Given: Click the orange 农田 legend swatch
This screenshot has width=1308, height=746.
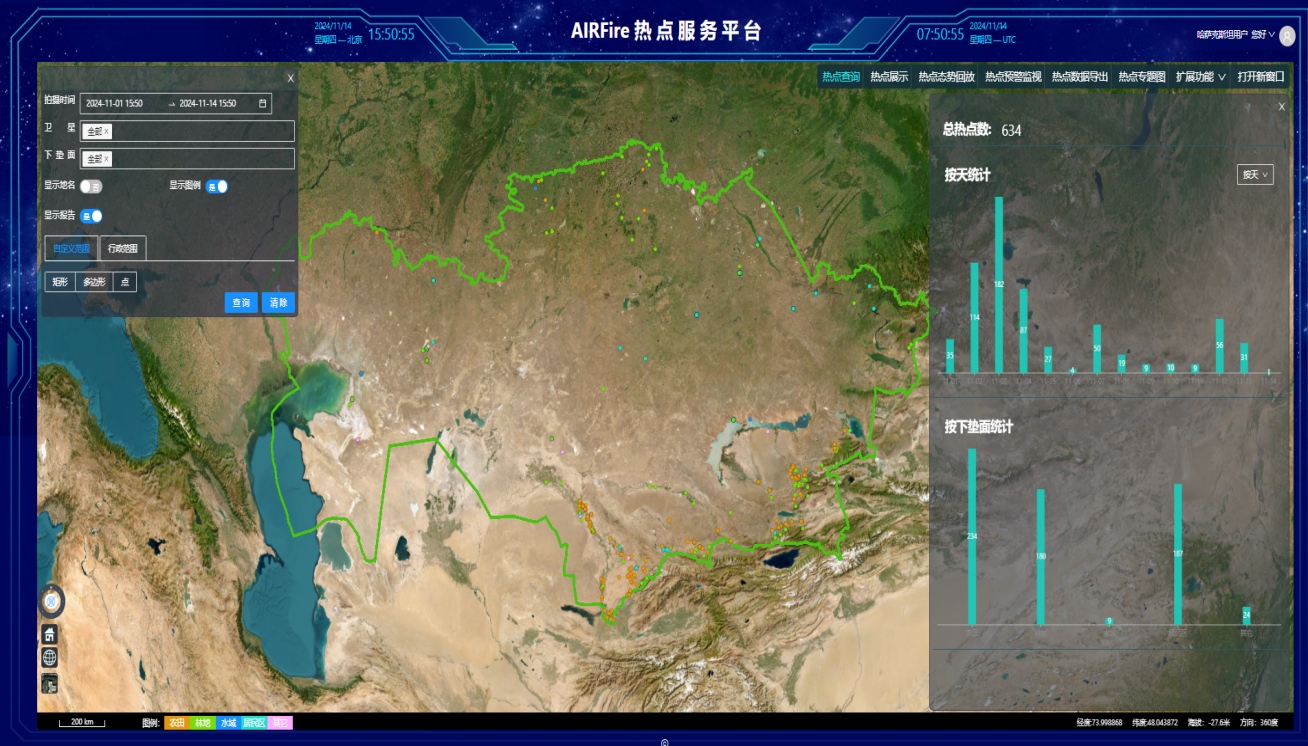Looking at the screenshot, I should (176, 722).
